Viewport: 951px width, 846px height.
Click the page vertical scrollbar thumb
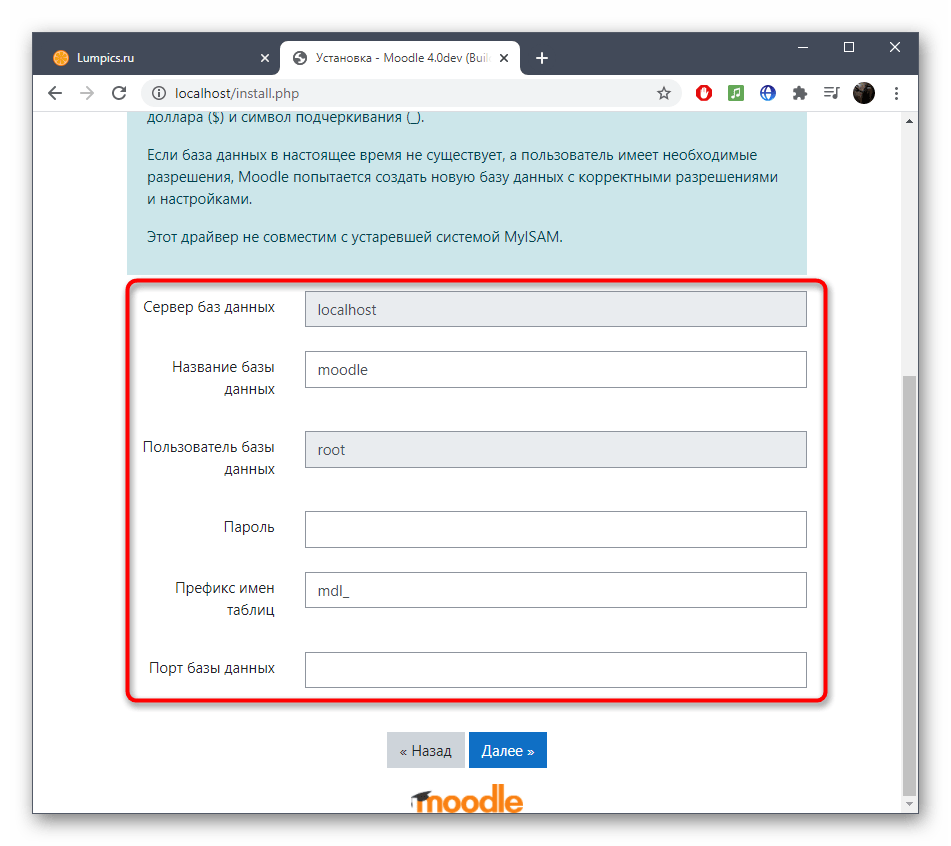[x=909, y=580]
